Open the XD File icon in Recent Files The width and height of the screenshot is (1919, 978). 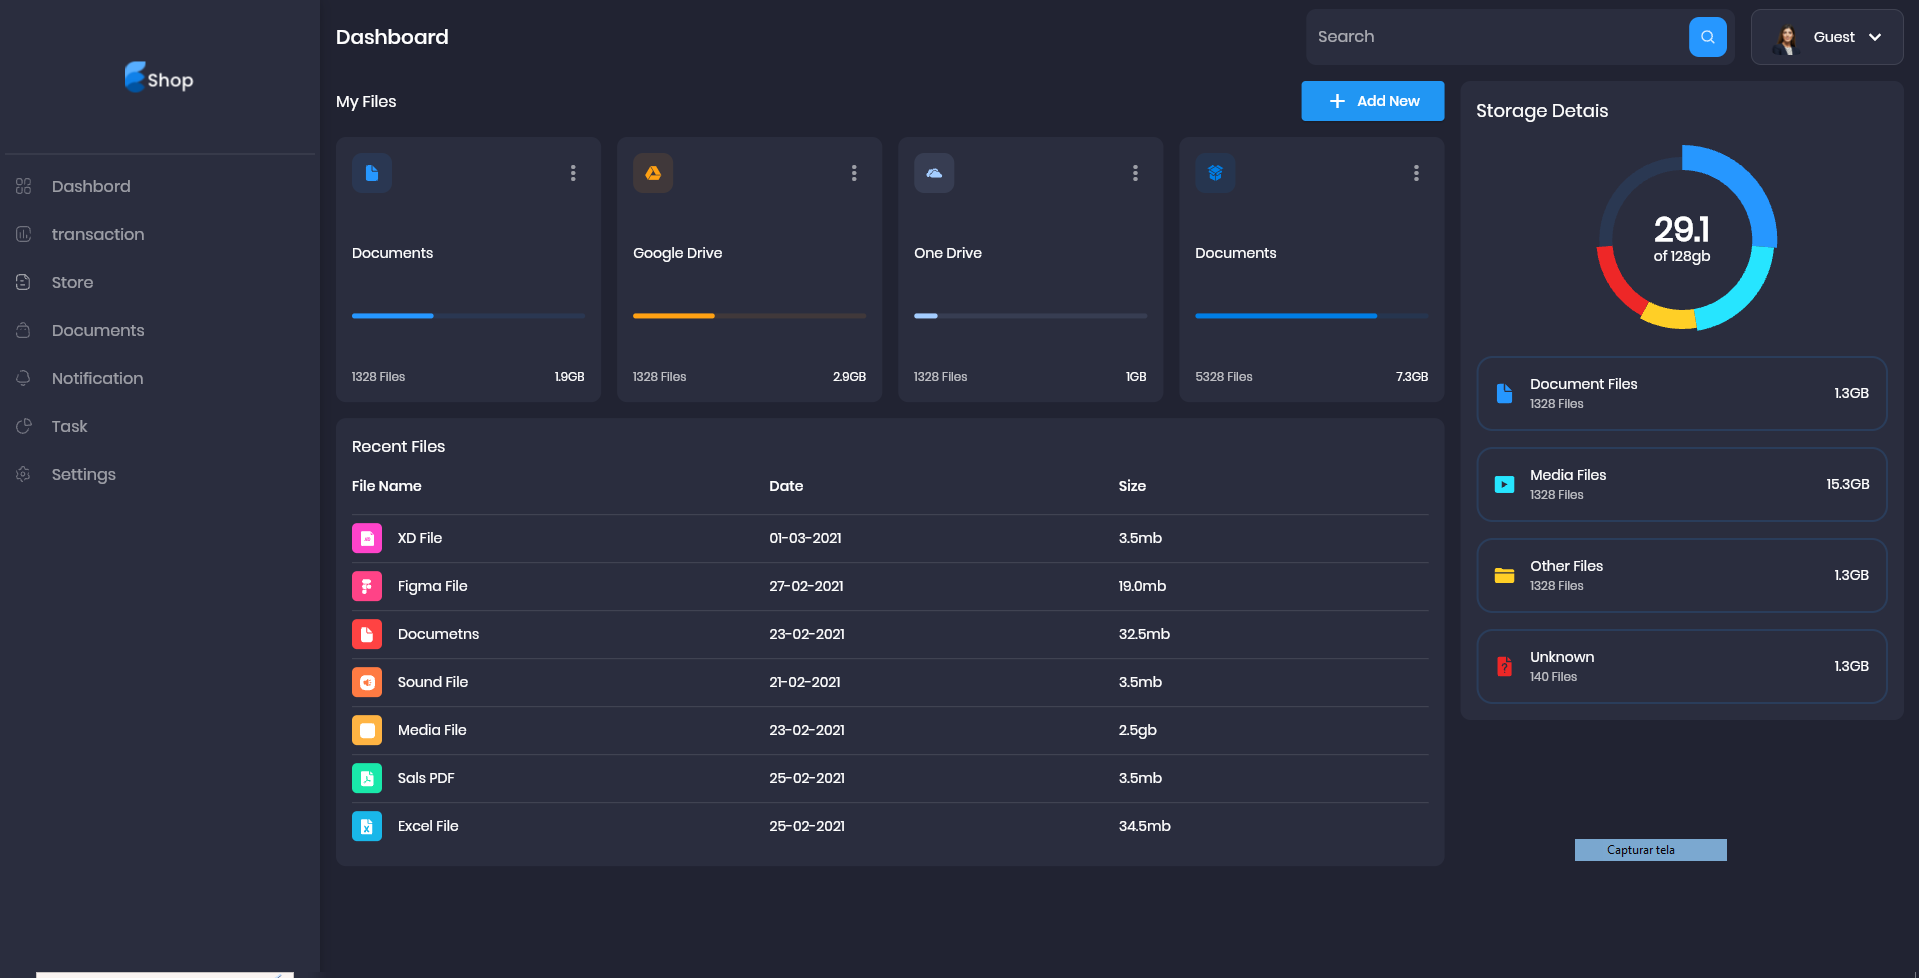click(366, 537)
